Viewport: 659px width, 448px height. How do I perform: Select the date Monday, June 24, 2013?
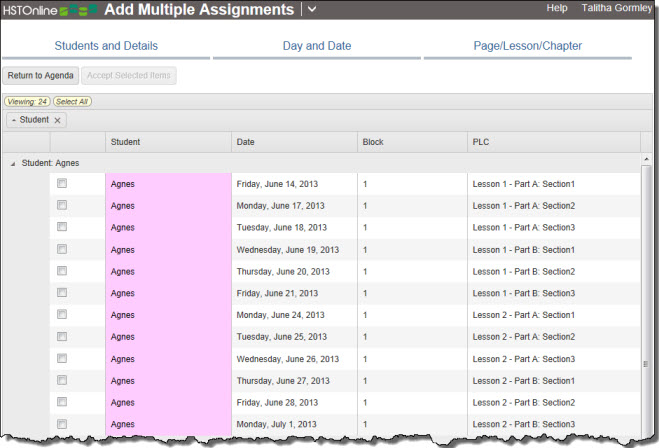pyautogui.click(x=280, y=315)
